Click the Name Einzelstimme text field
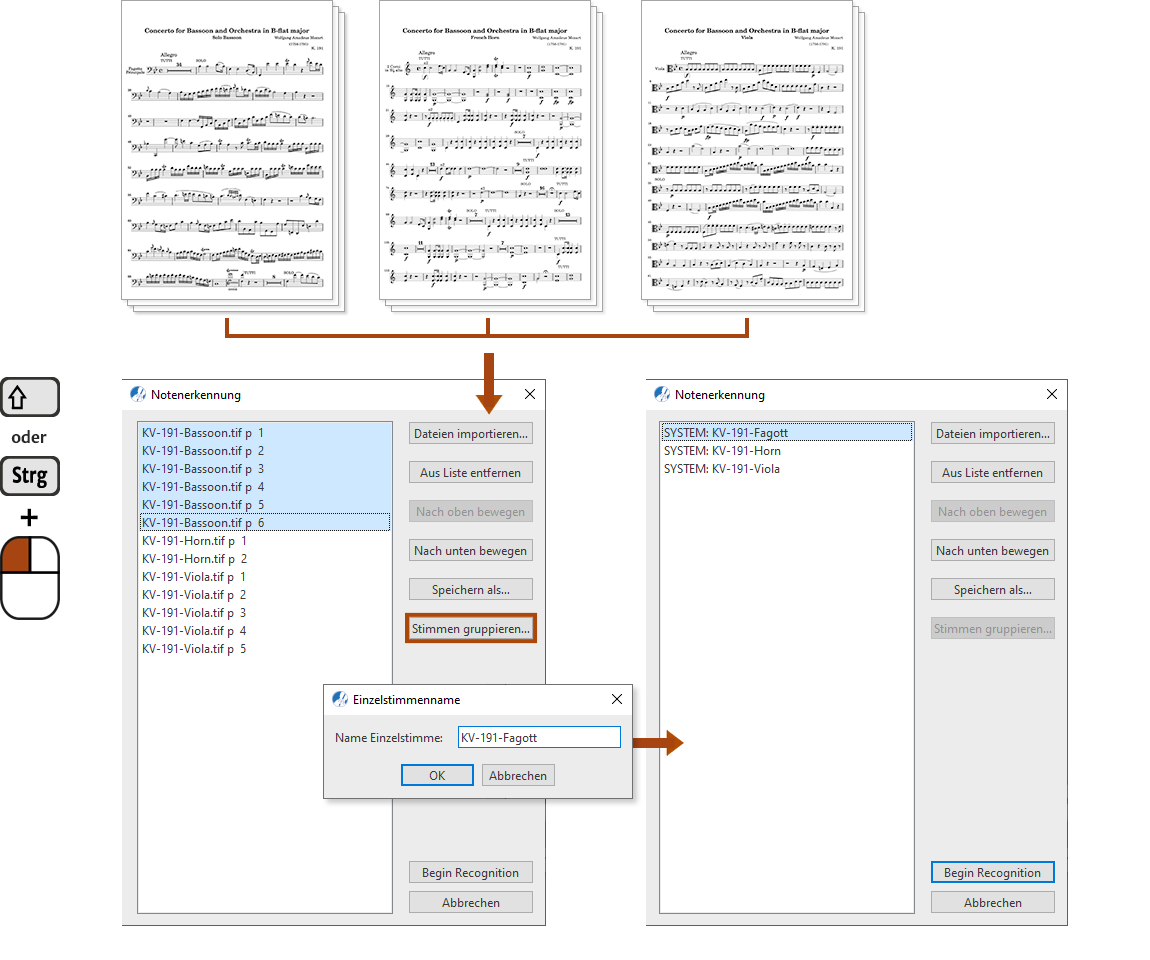The image size is (1150, 960). point(539,738)
